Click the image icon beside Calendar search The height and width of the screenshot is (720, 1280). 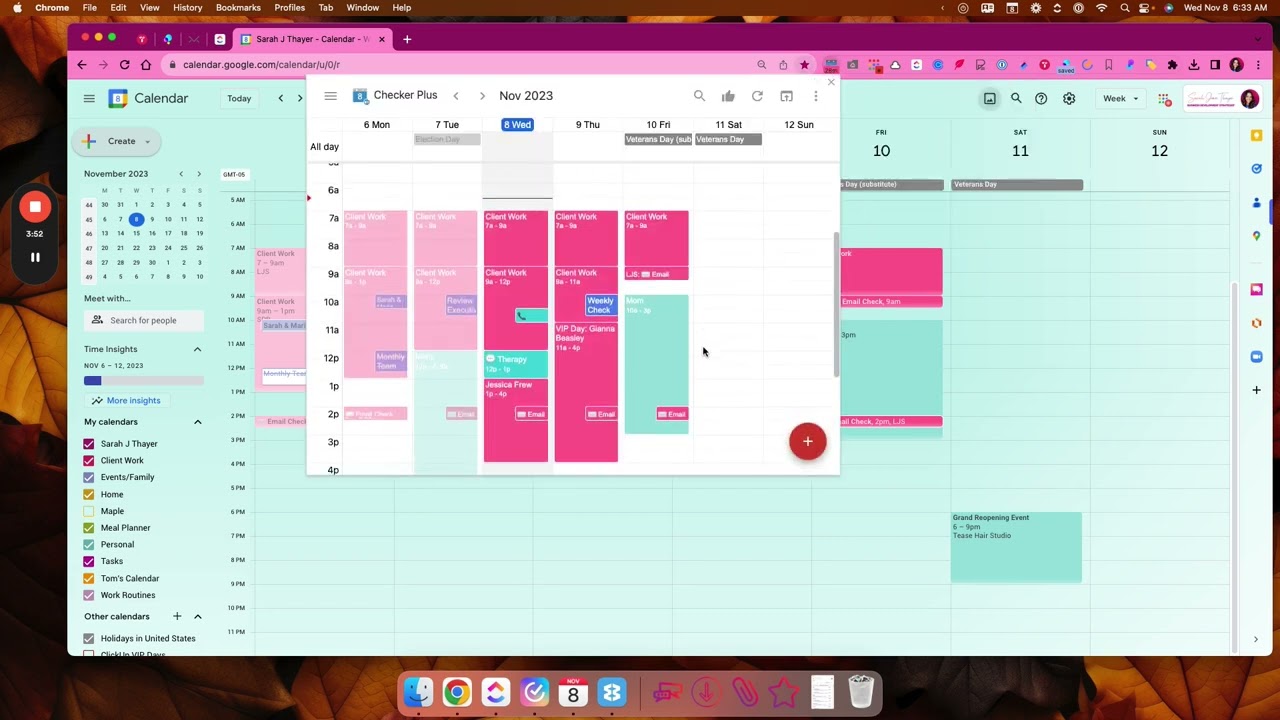tap(989, 98)
